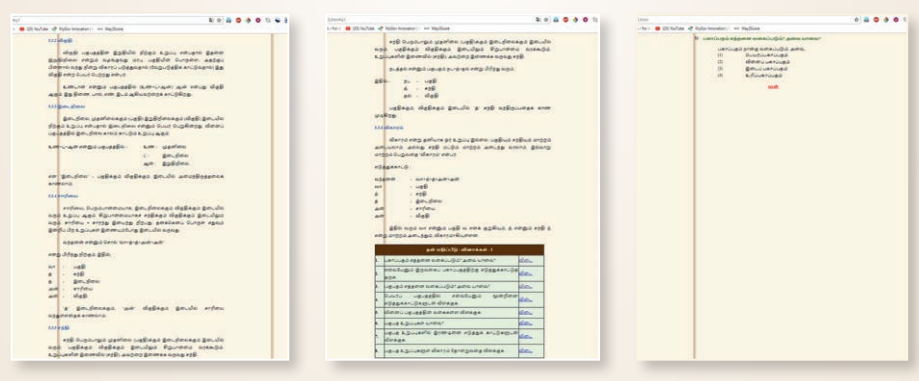Click the multicolor extension icon in the right window
Viewport: 919px width, 381px height.
pos(886,19)
